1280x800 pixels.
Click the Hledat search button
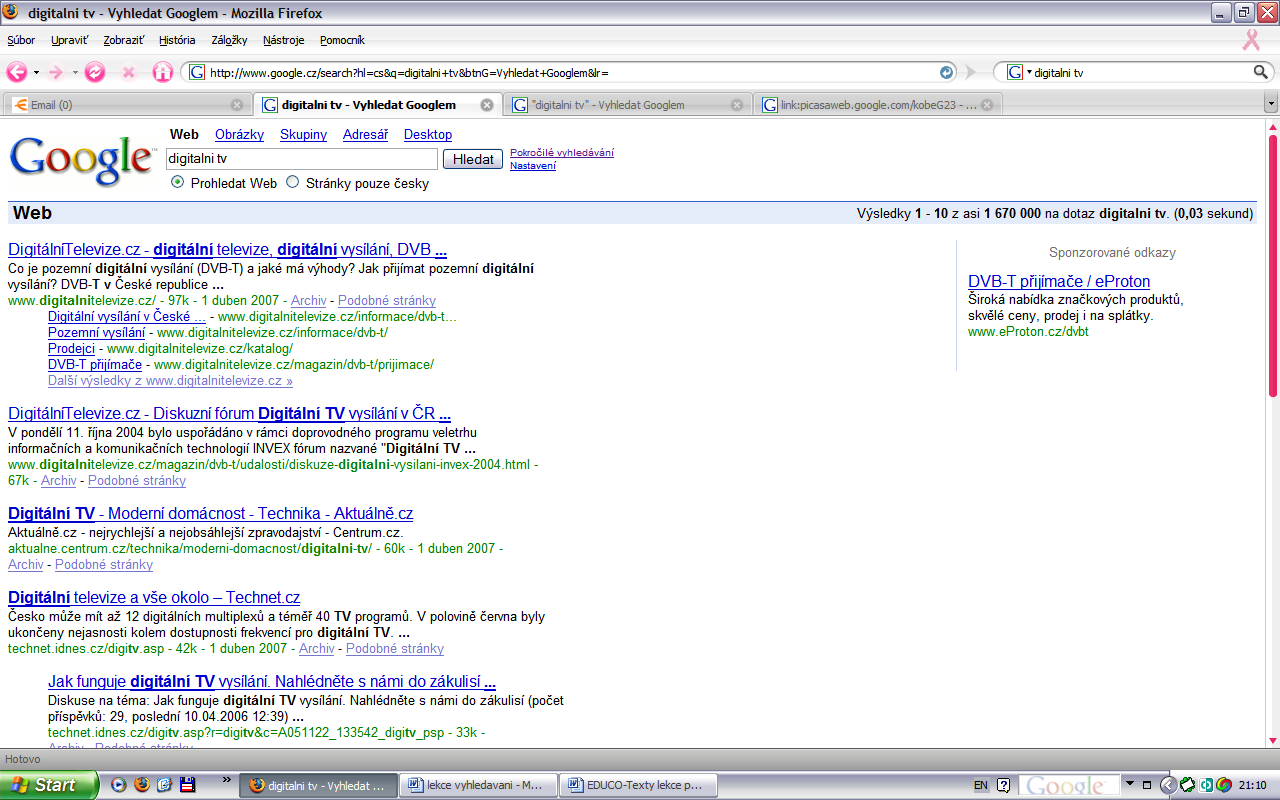pos(473,159)
